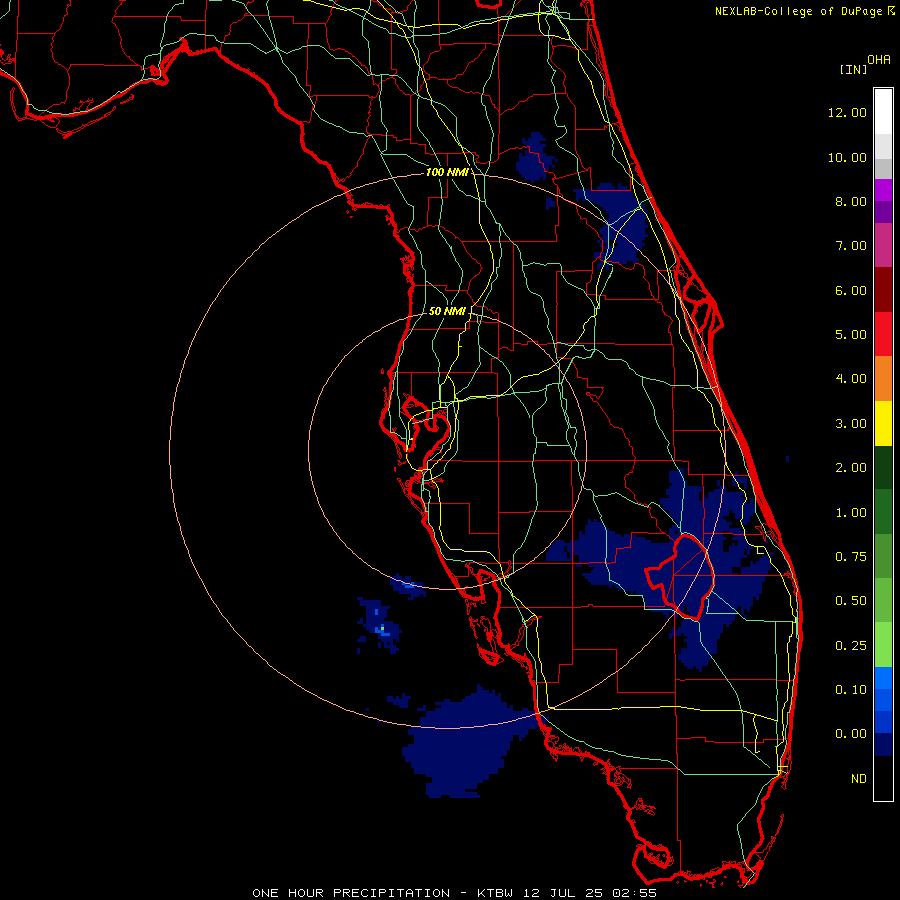
Task: Click the OHA product label
Action: (879, 59)
